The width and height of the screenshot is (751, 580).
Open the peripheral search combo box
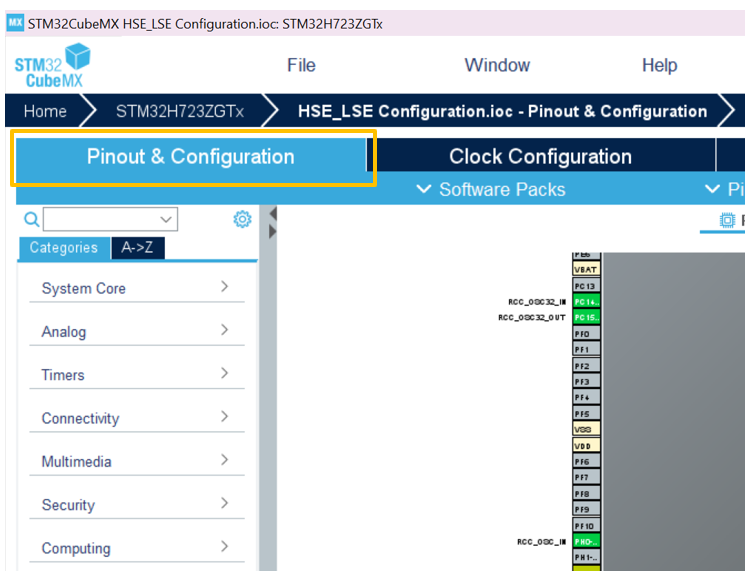pos(111,219)
